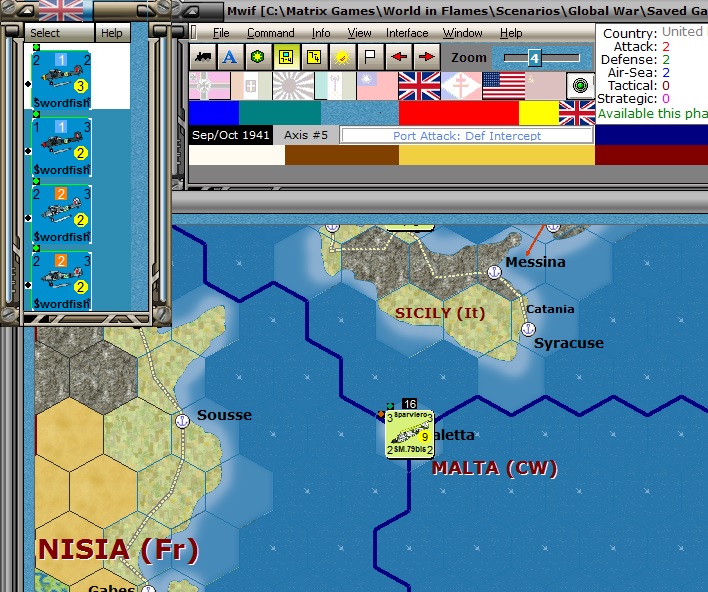This screenshot has height=592, width=708.
Task: Click the MALTA (CW) map label
Action: 494,468
